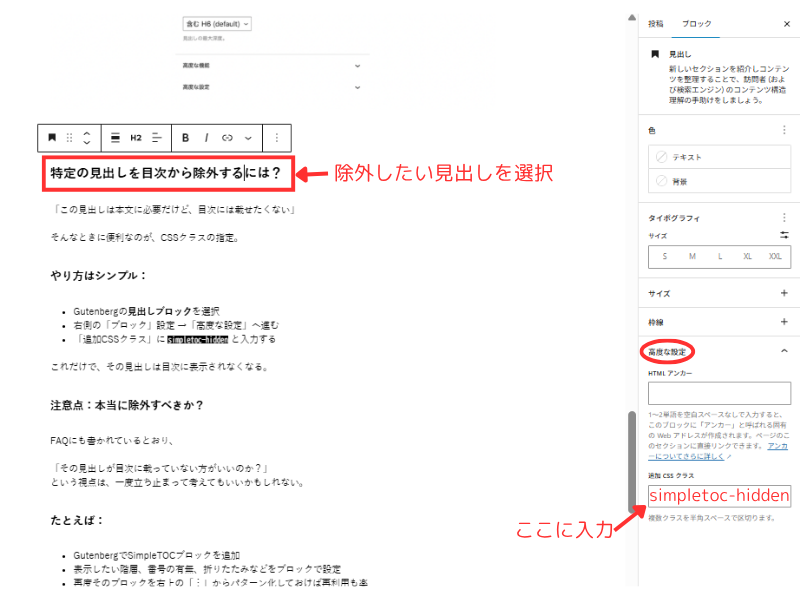The height and width of the screenshot is (600, 800).
Task: Click the heading やり方はシンプル：
Action: [x=99, y=276]
